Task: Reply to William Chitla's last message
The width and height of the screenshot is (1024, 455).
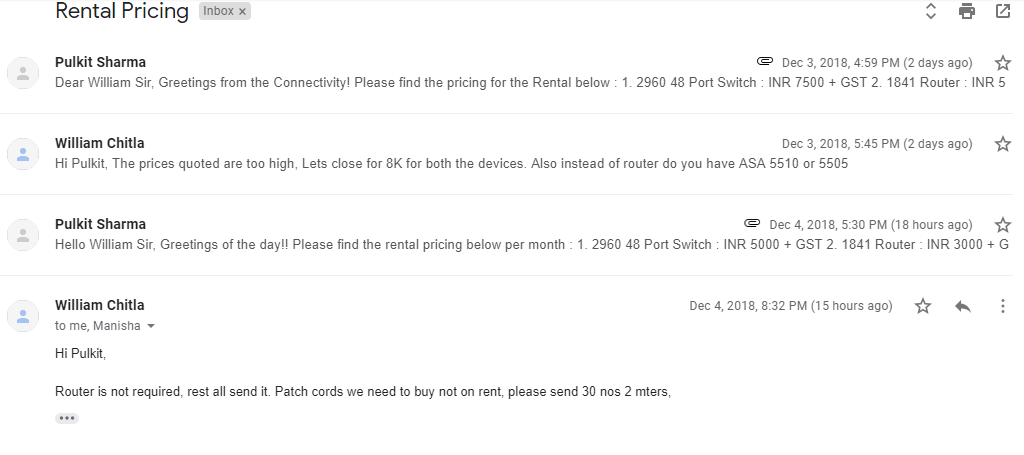Action: pos(963,306)
